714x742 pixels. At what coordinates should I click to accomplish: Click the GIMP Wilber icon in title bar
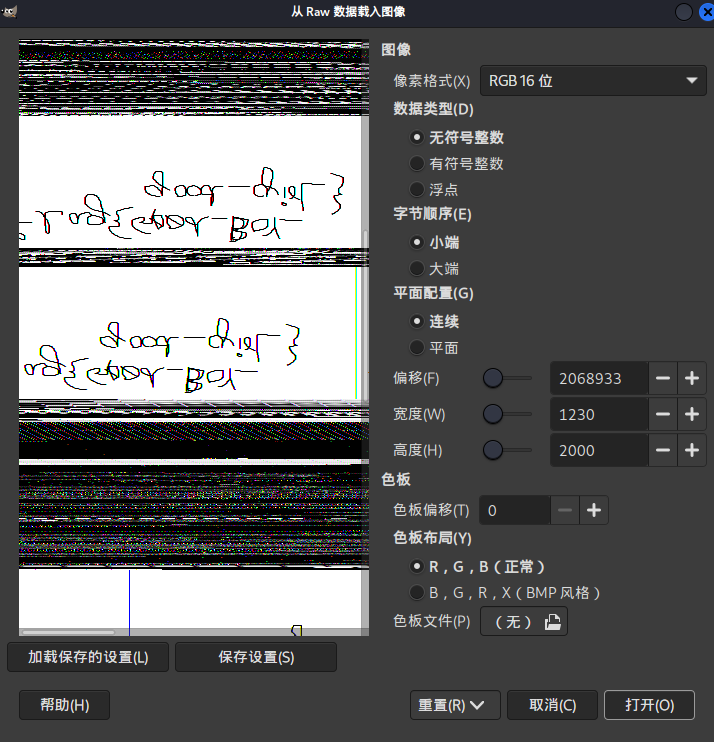point(9,12)
